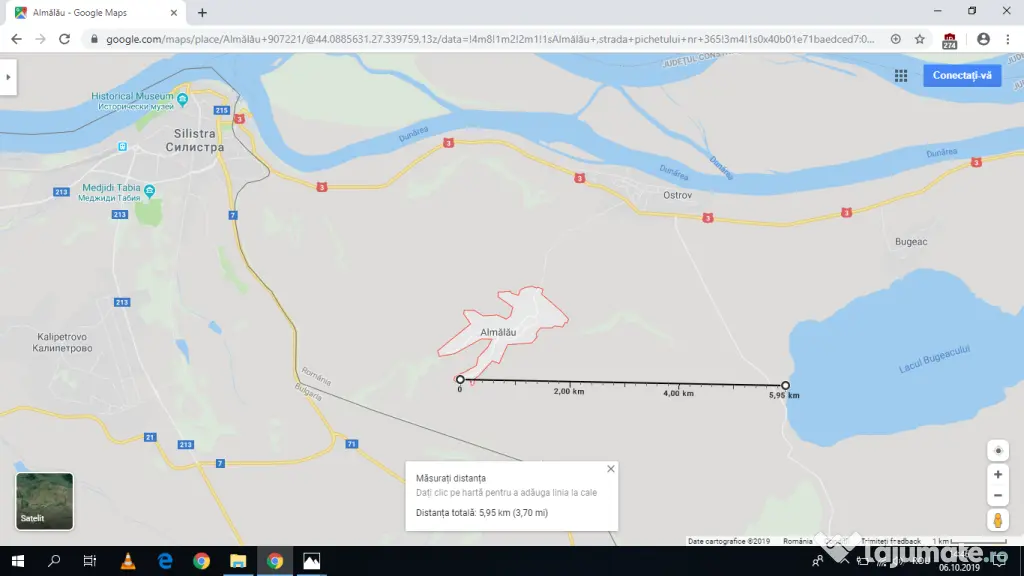Show your location with target icon

coord(997,451)
